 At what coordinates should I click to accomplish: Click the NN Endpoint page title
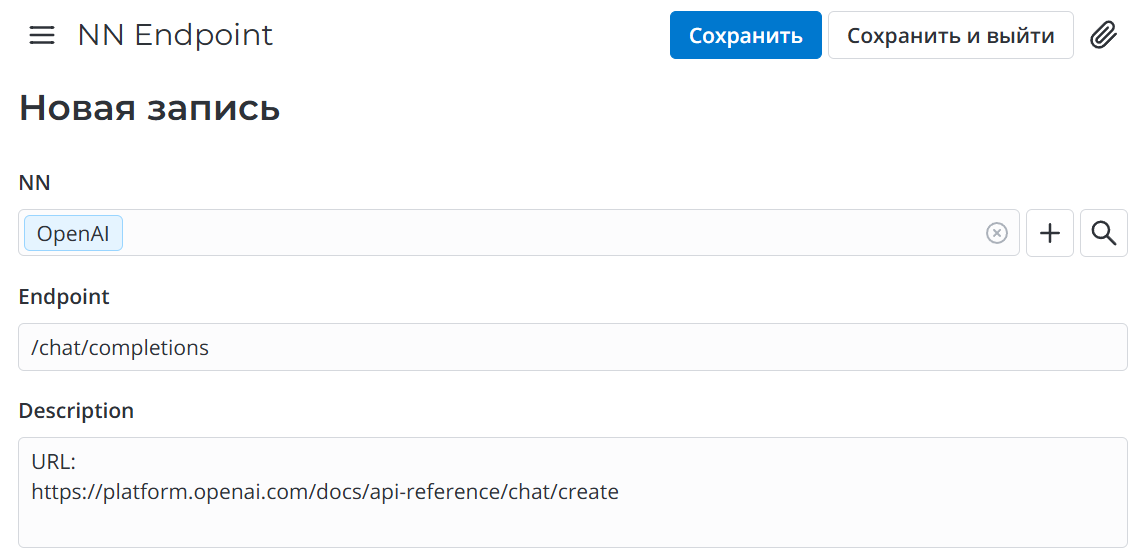[176, 35]
